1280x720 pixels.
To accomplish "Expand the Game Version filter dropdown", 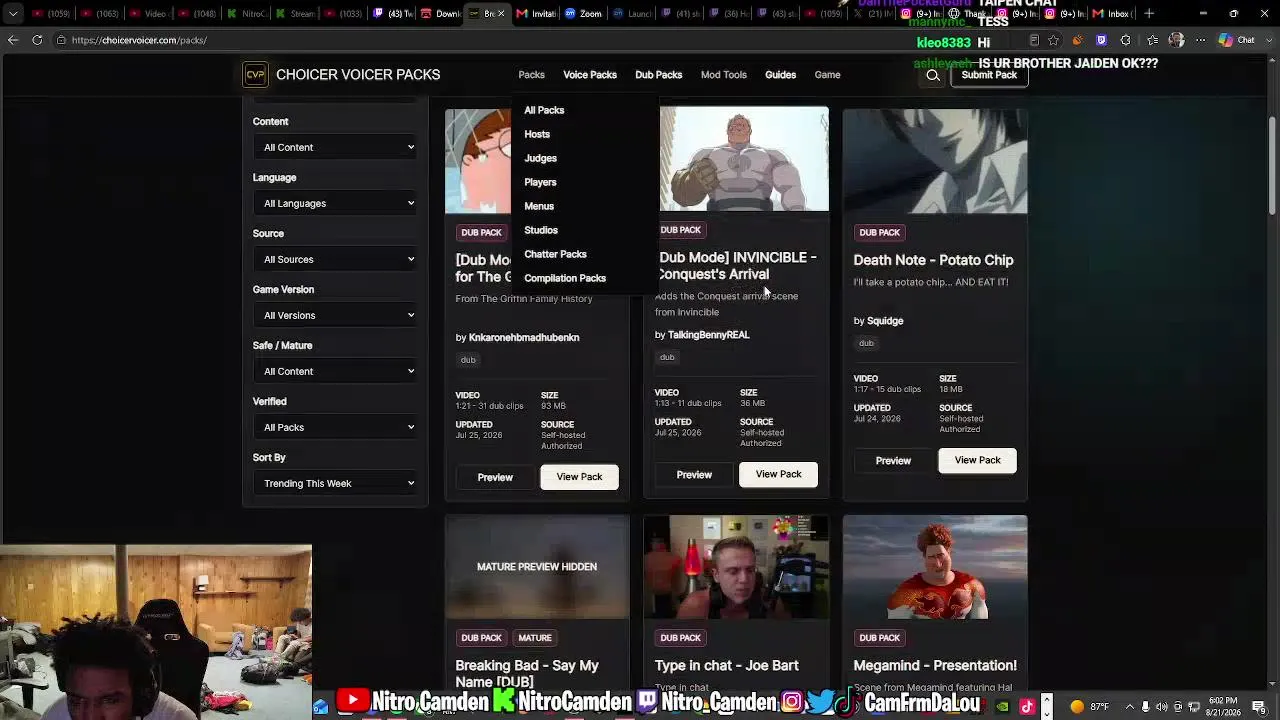I will (337, 315).
